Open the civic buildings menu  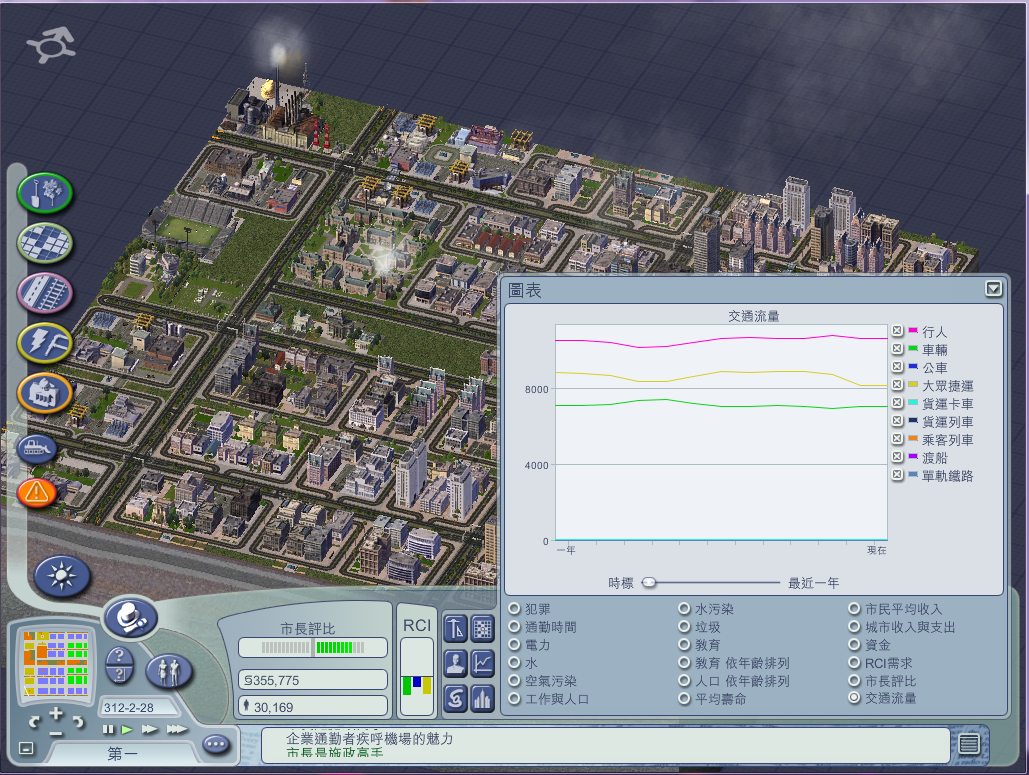coord(45,393)
